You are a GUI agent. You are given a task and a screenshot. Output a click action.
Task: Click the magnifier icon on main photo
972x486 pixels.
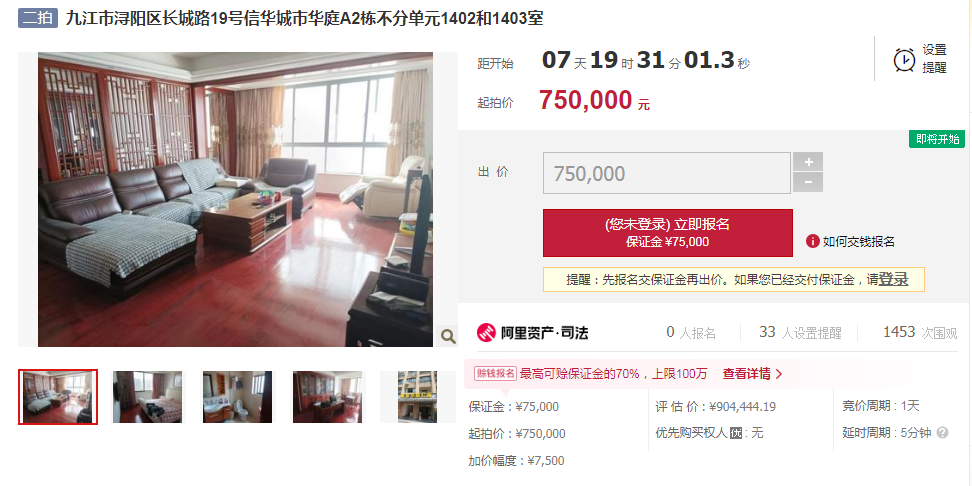(448, 337)
